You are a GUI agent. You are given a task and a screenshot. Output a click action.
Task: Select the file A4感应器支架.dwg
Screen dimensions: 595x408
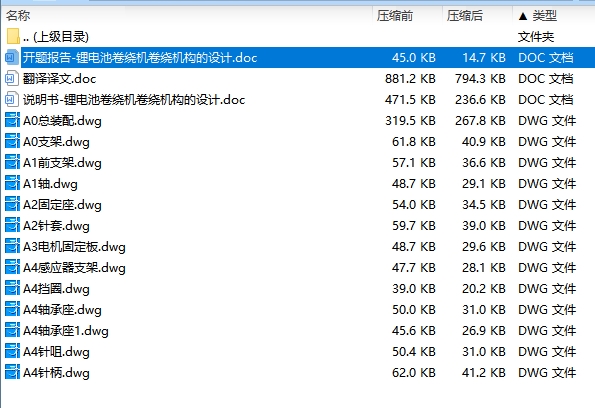74,268
